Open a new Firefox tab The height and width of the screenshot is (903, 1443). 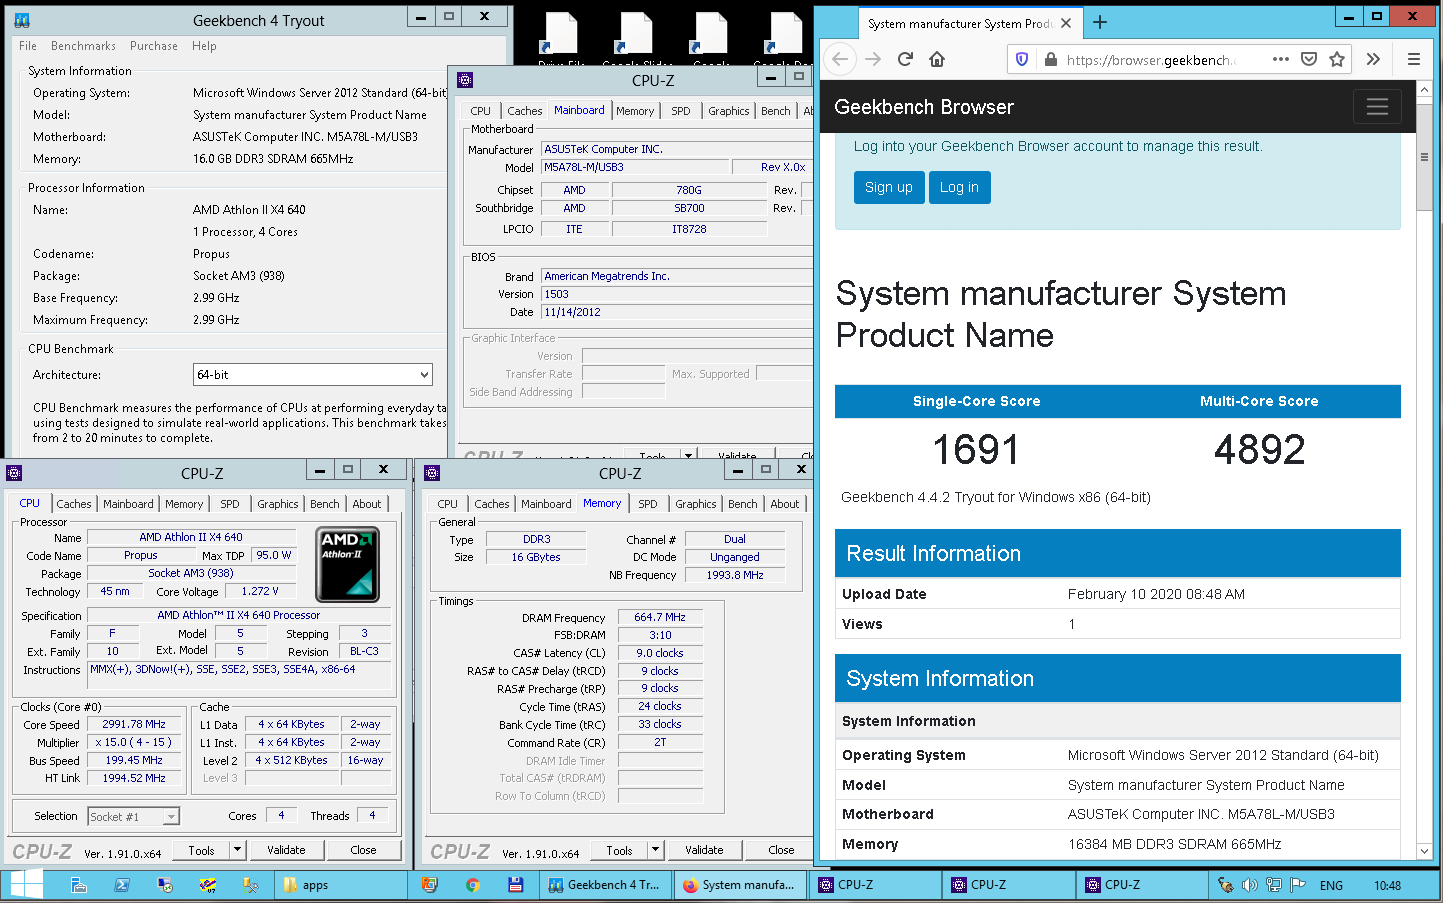[1100, 23]
